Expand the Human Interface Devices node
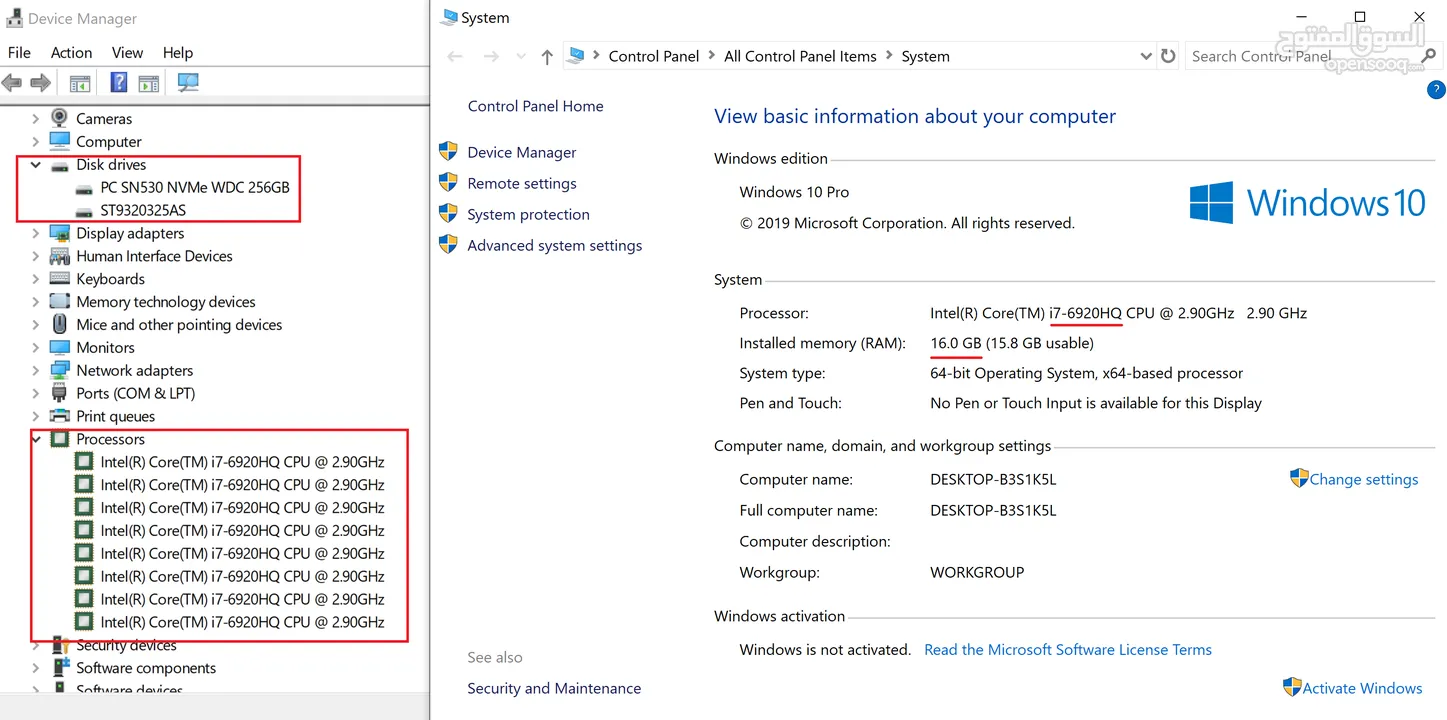 click(36, 256)
